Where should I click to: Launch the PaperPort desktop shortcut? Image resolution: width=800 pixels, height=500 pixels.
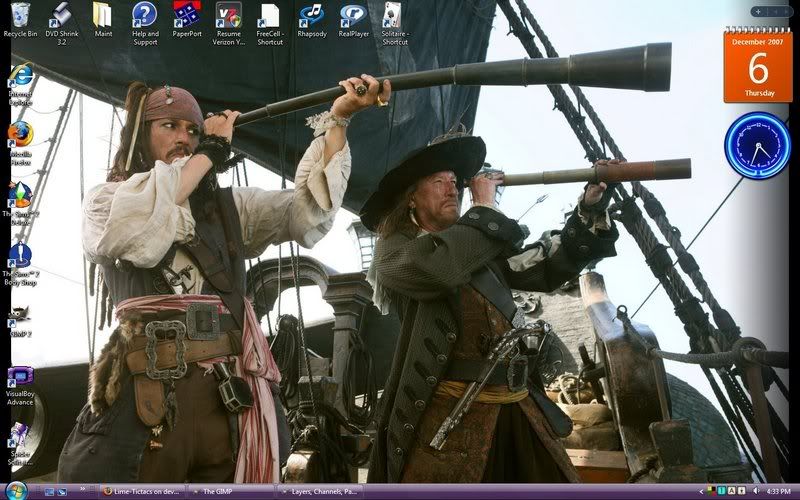[187, 19]
